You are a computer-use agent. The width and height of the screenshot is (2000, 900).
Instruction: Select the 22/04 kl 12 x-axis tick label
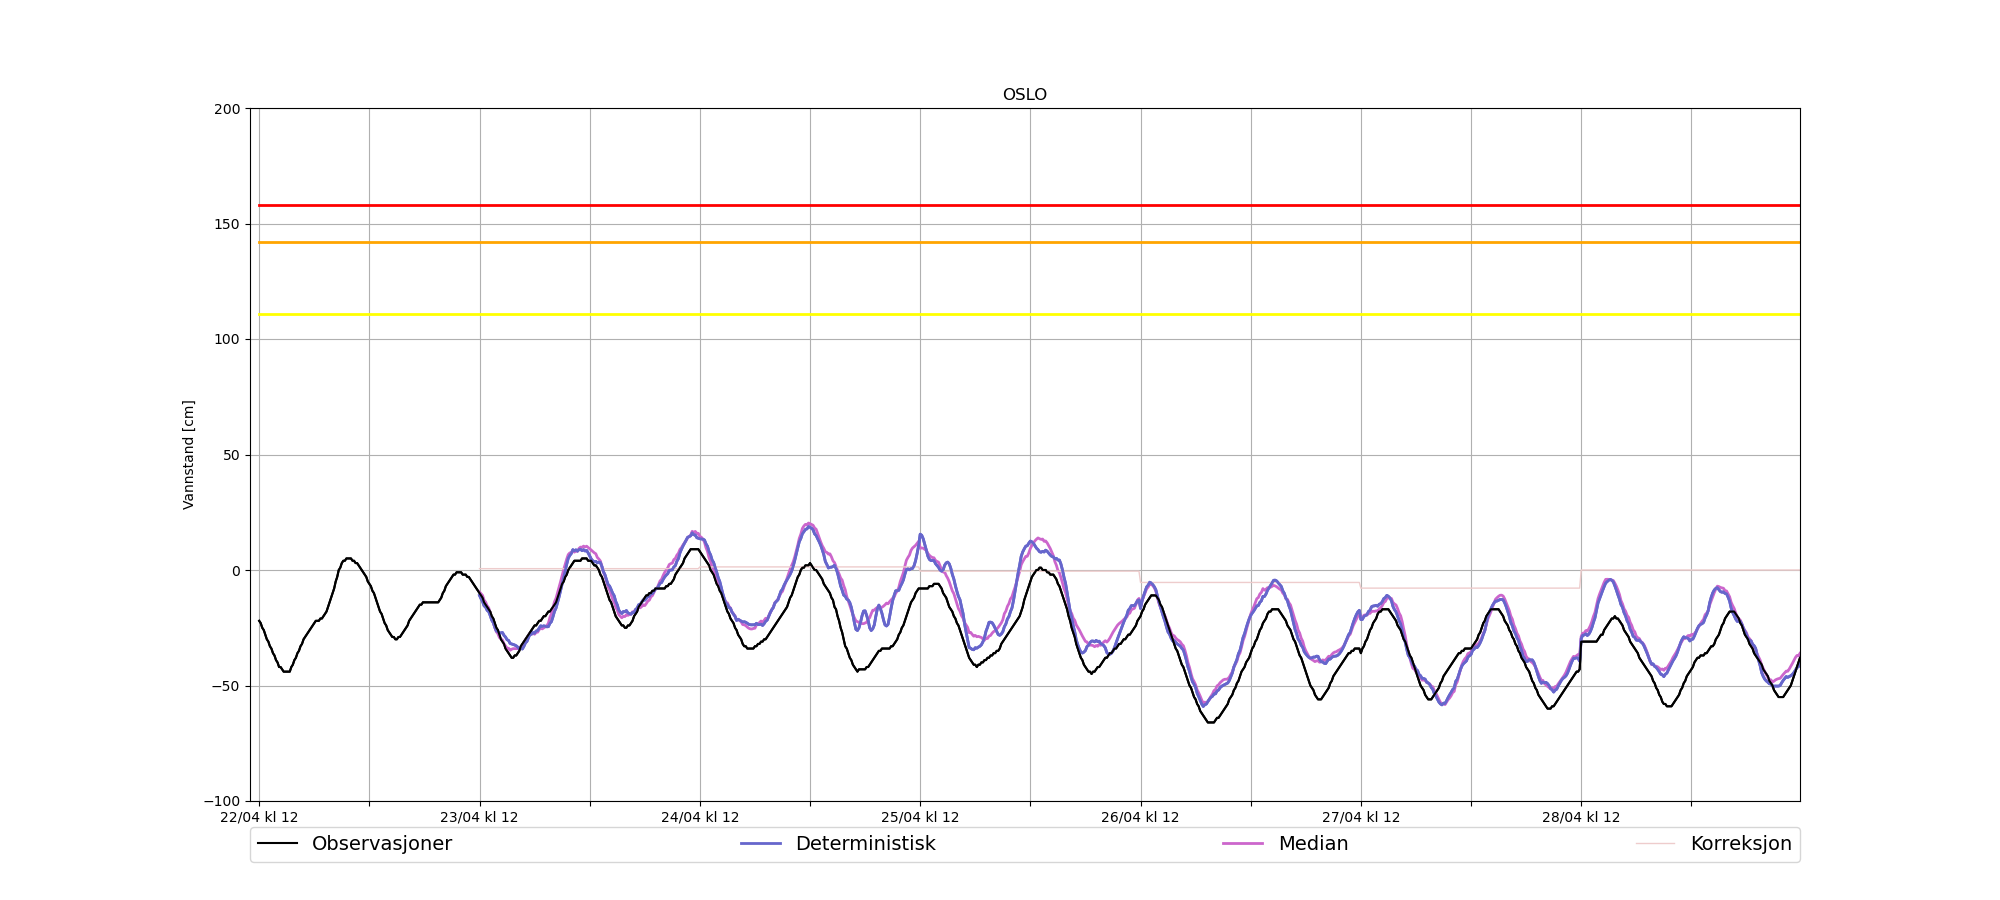259,817
